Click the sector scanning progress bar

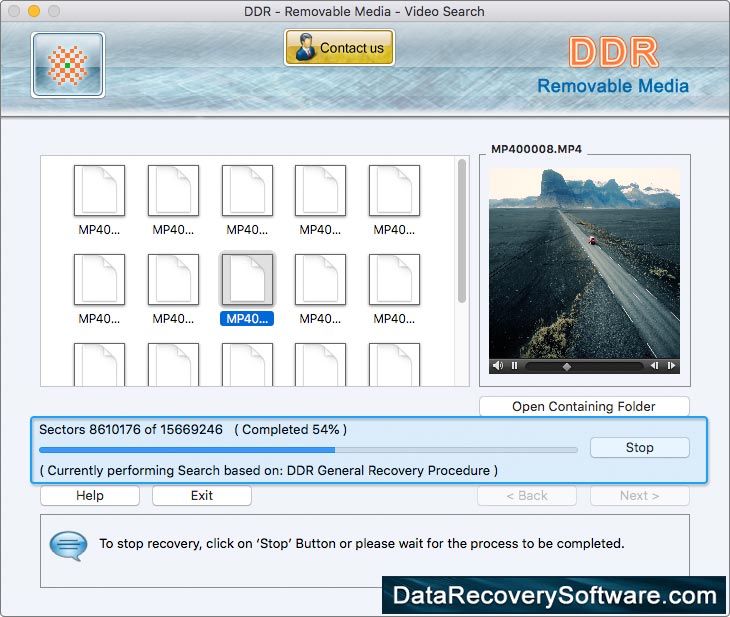(308, 450)
